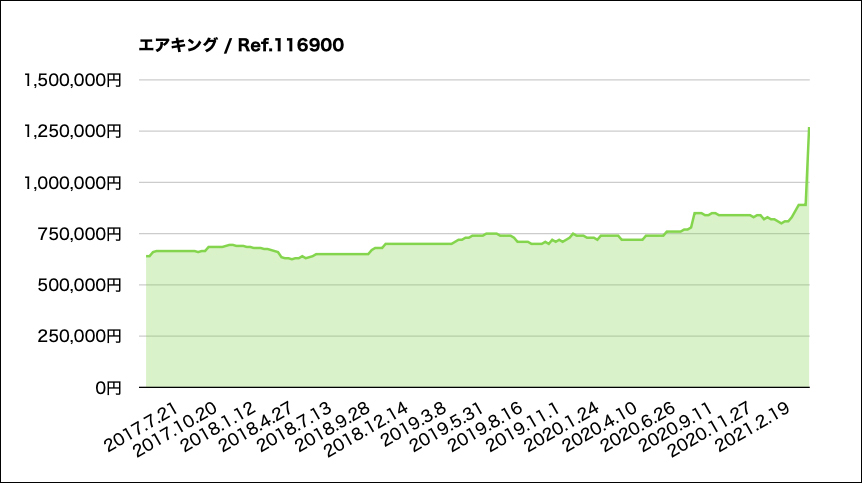Click the 250,000円 axis label
This screenshot has width=862, height=483.
pos(79,336)
